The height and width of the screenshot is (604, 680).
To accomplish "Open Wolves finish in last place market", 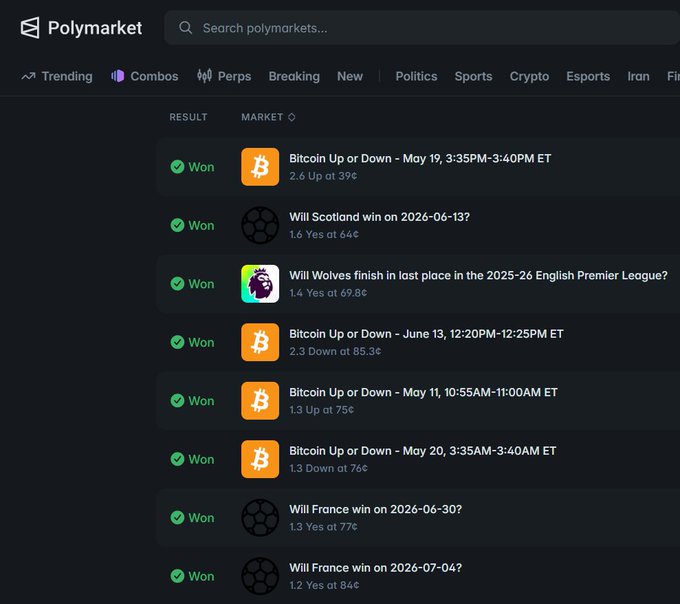I will 478,275.
